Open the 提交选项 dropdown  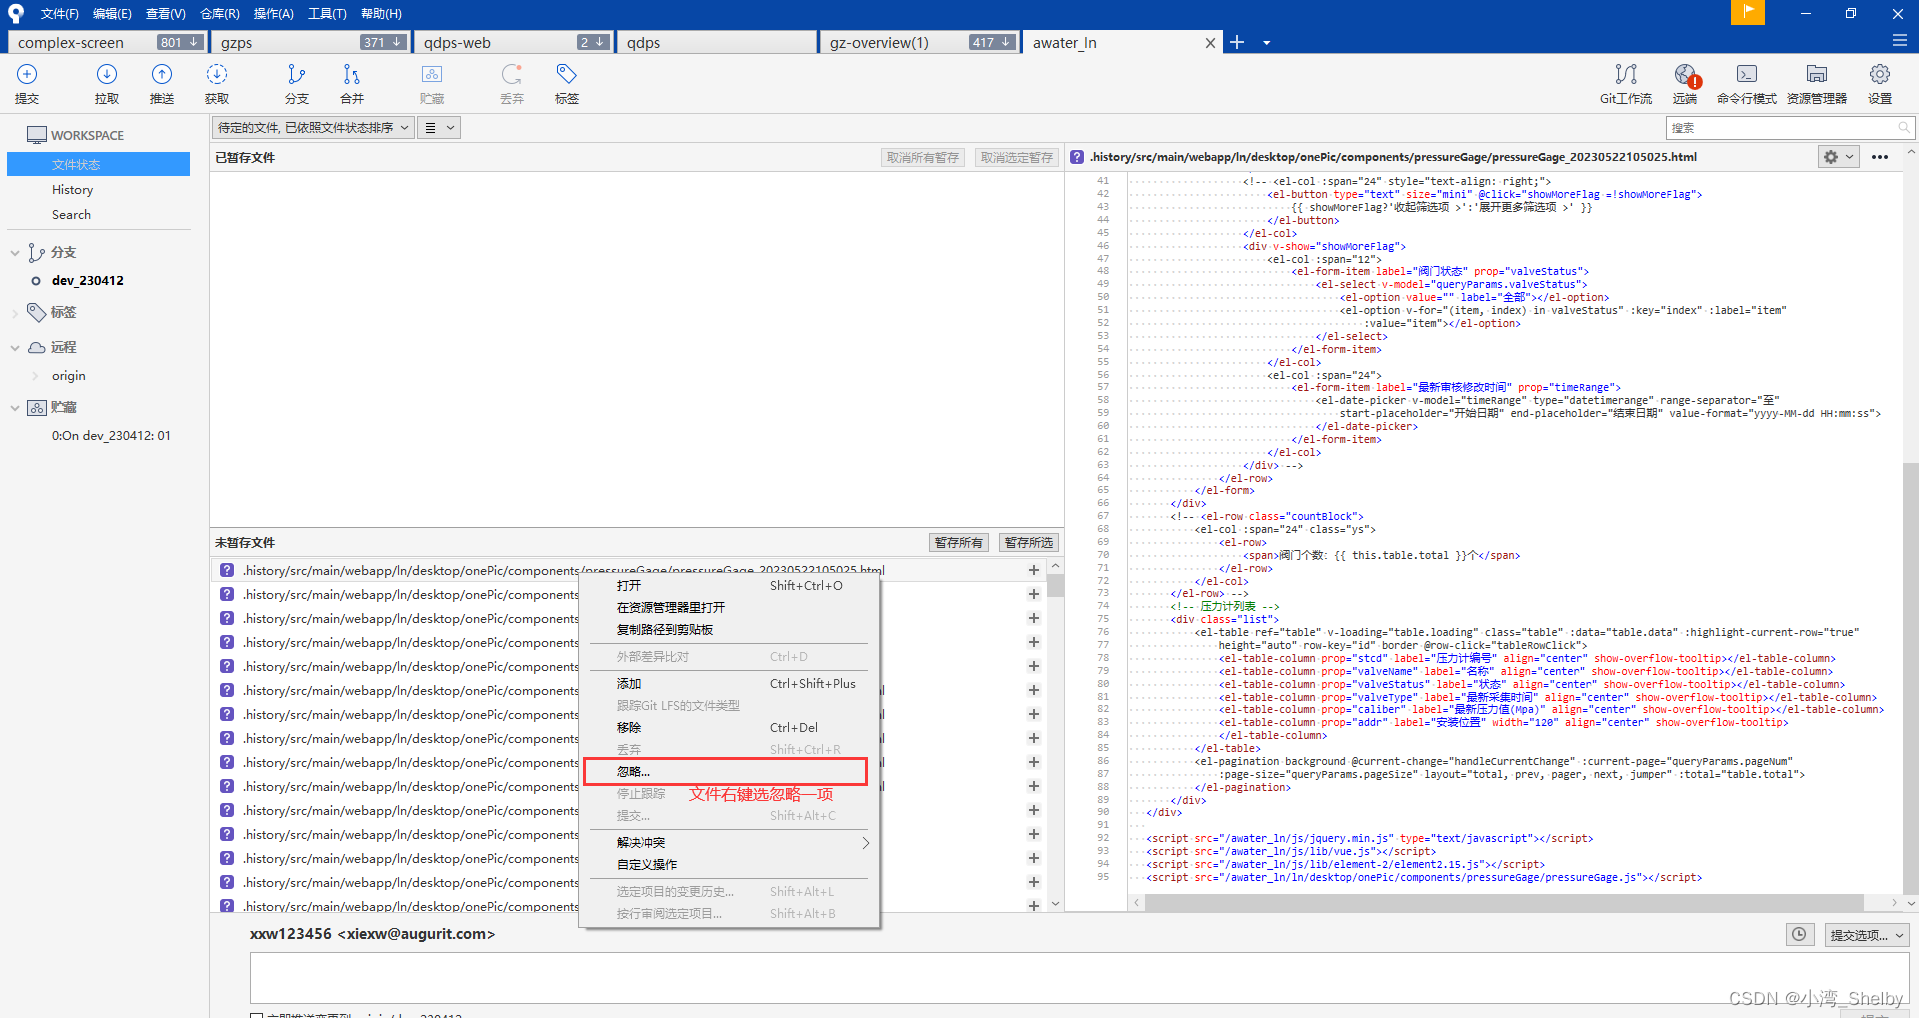1867,935
